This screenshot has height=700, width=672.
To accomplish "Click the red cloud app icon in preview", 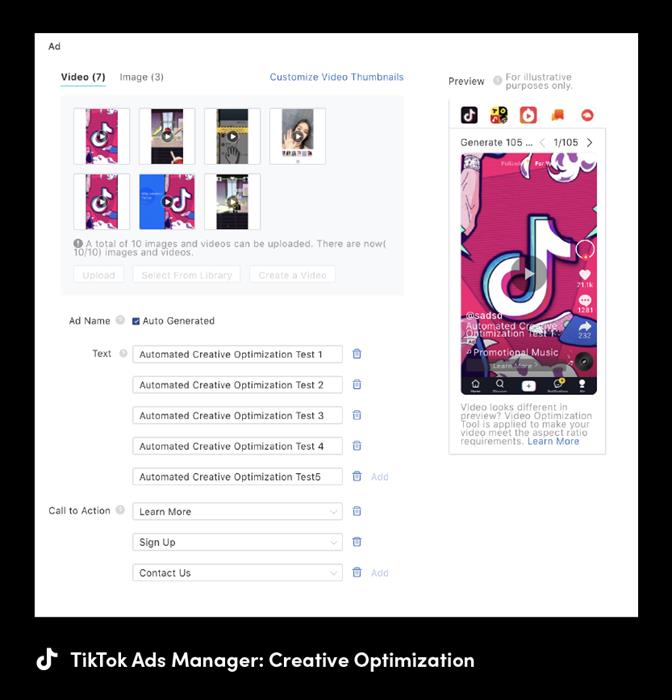I will (x=587, y=115).
